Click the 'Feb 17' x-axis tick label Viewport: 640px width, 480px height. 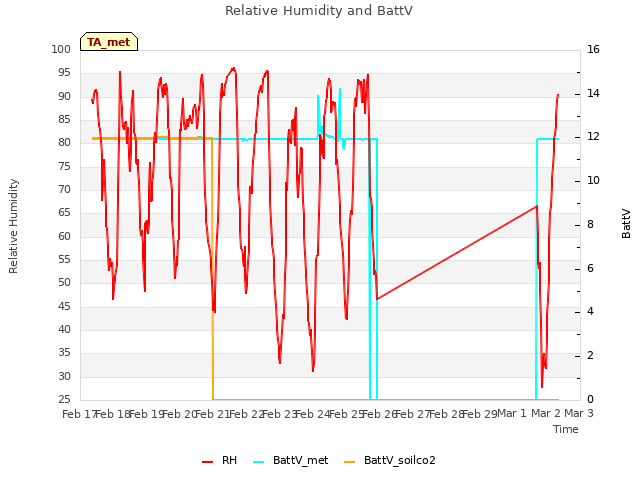coord(79,414)
